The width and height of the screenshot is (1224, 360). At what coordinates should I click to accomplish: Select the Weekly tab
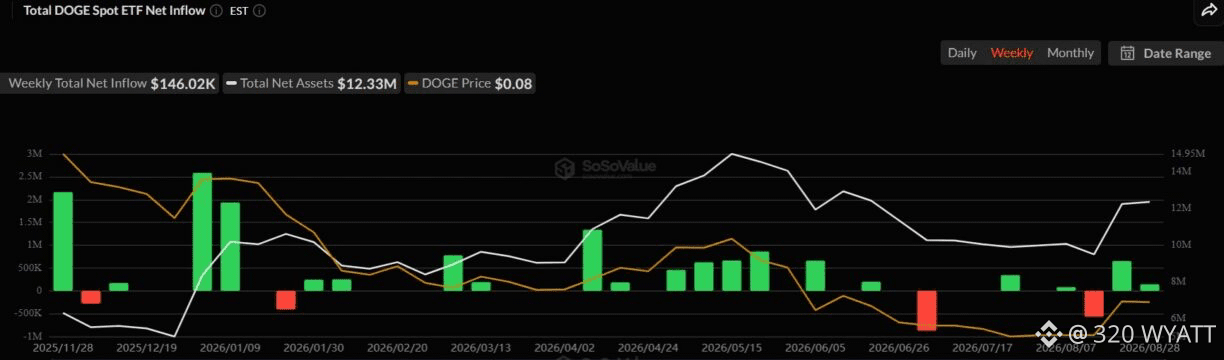(1012, 53)
